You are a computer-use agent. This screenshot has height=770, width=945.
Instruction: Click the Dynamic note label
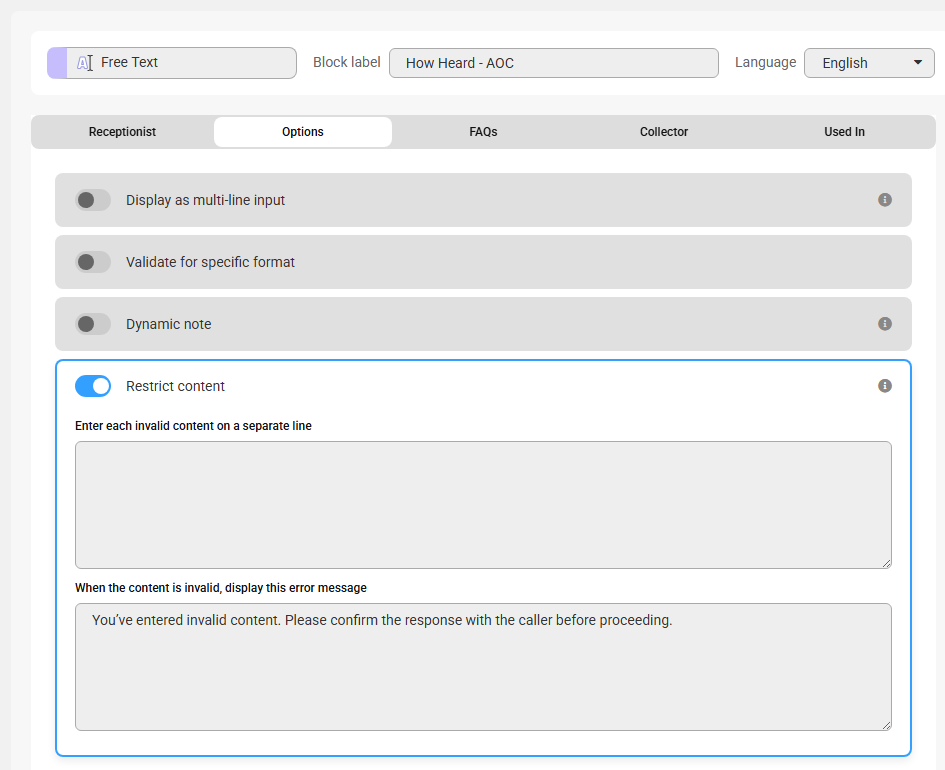tap(168, 324)
